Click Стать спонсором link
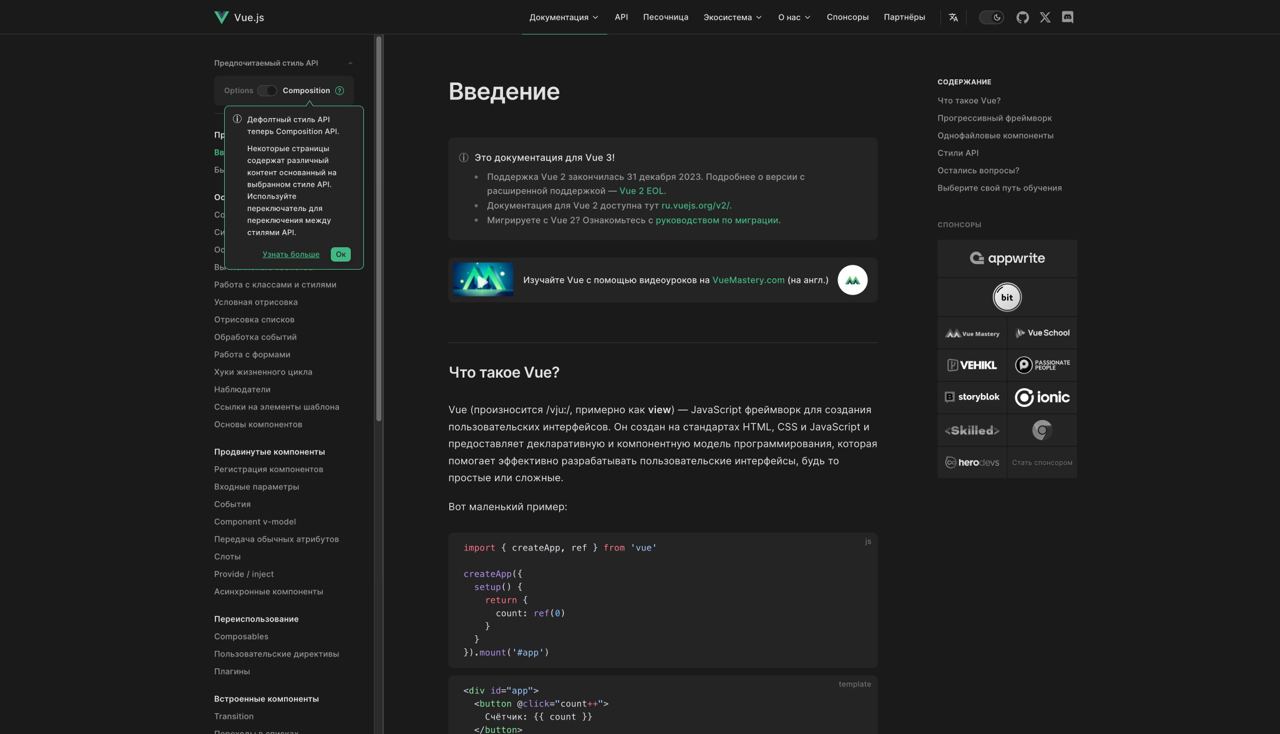Image resolution: width=1280 pixels, height=734 pixels. pyautogui.click(x=1042, y=462)
